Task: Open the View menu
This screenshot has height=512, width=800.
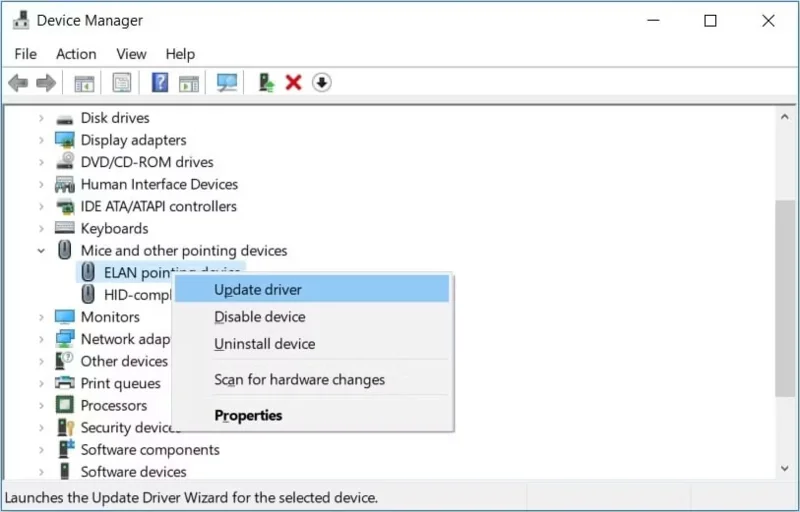Action: (131, 54)
